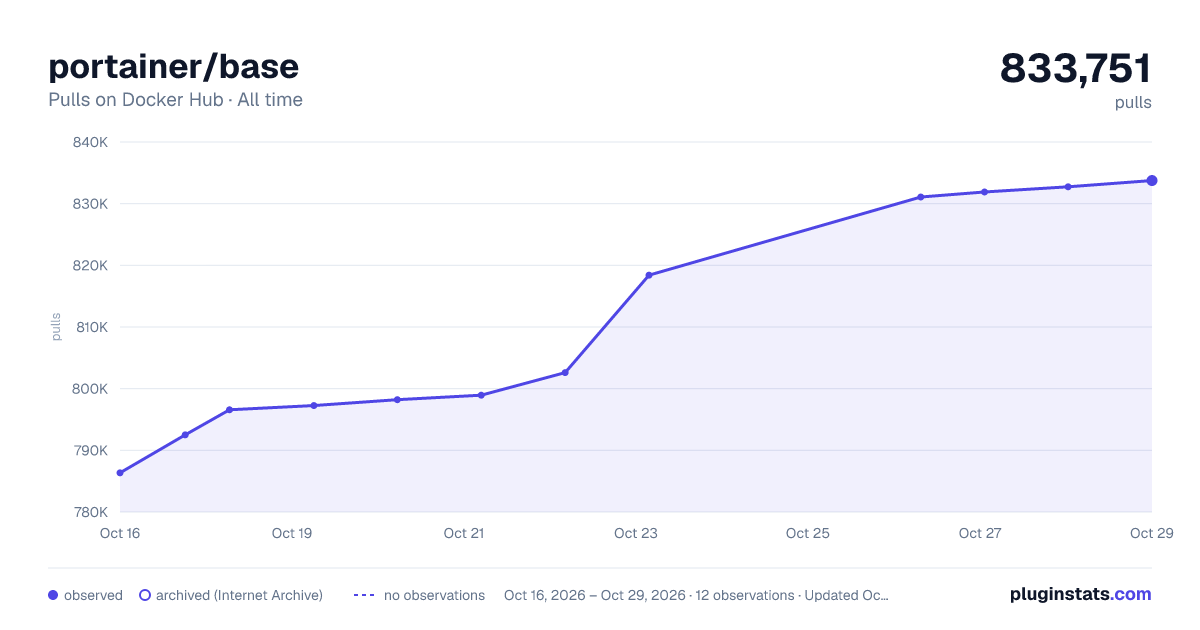Select the first data point above 830K

(921, 197)
